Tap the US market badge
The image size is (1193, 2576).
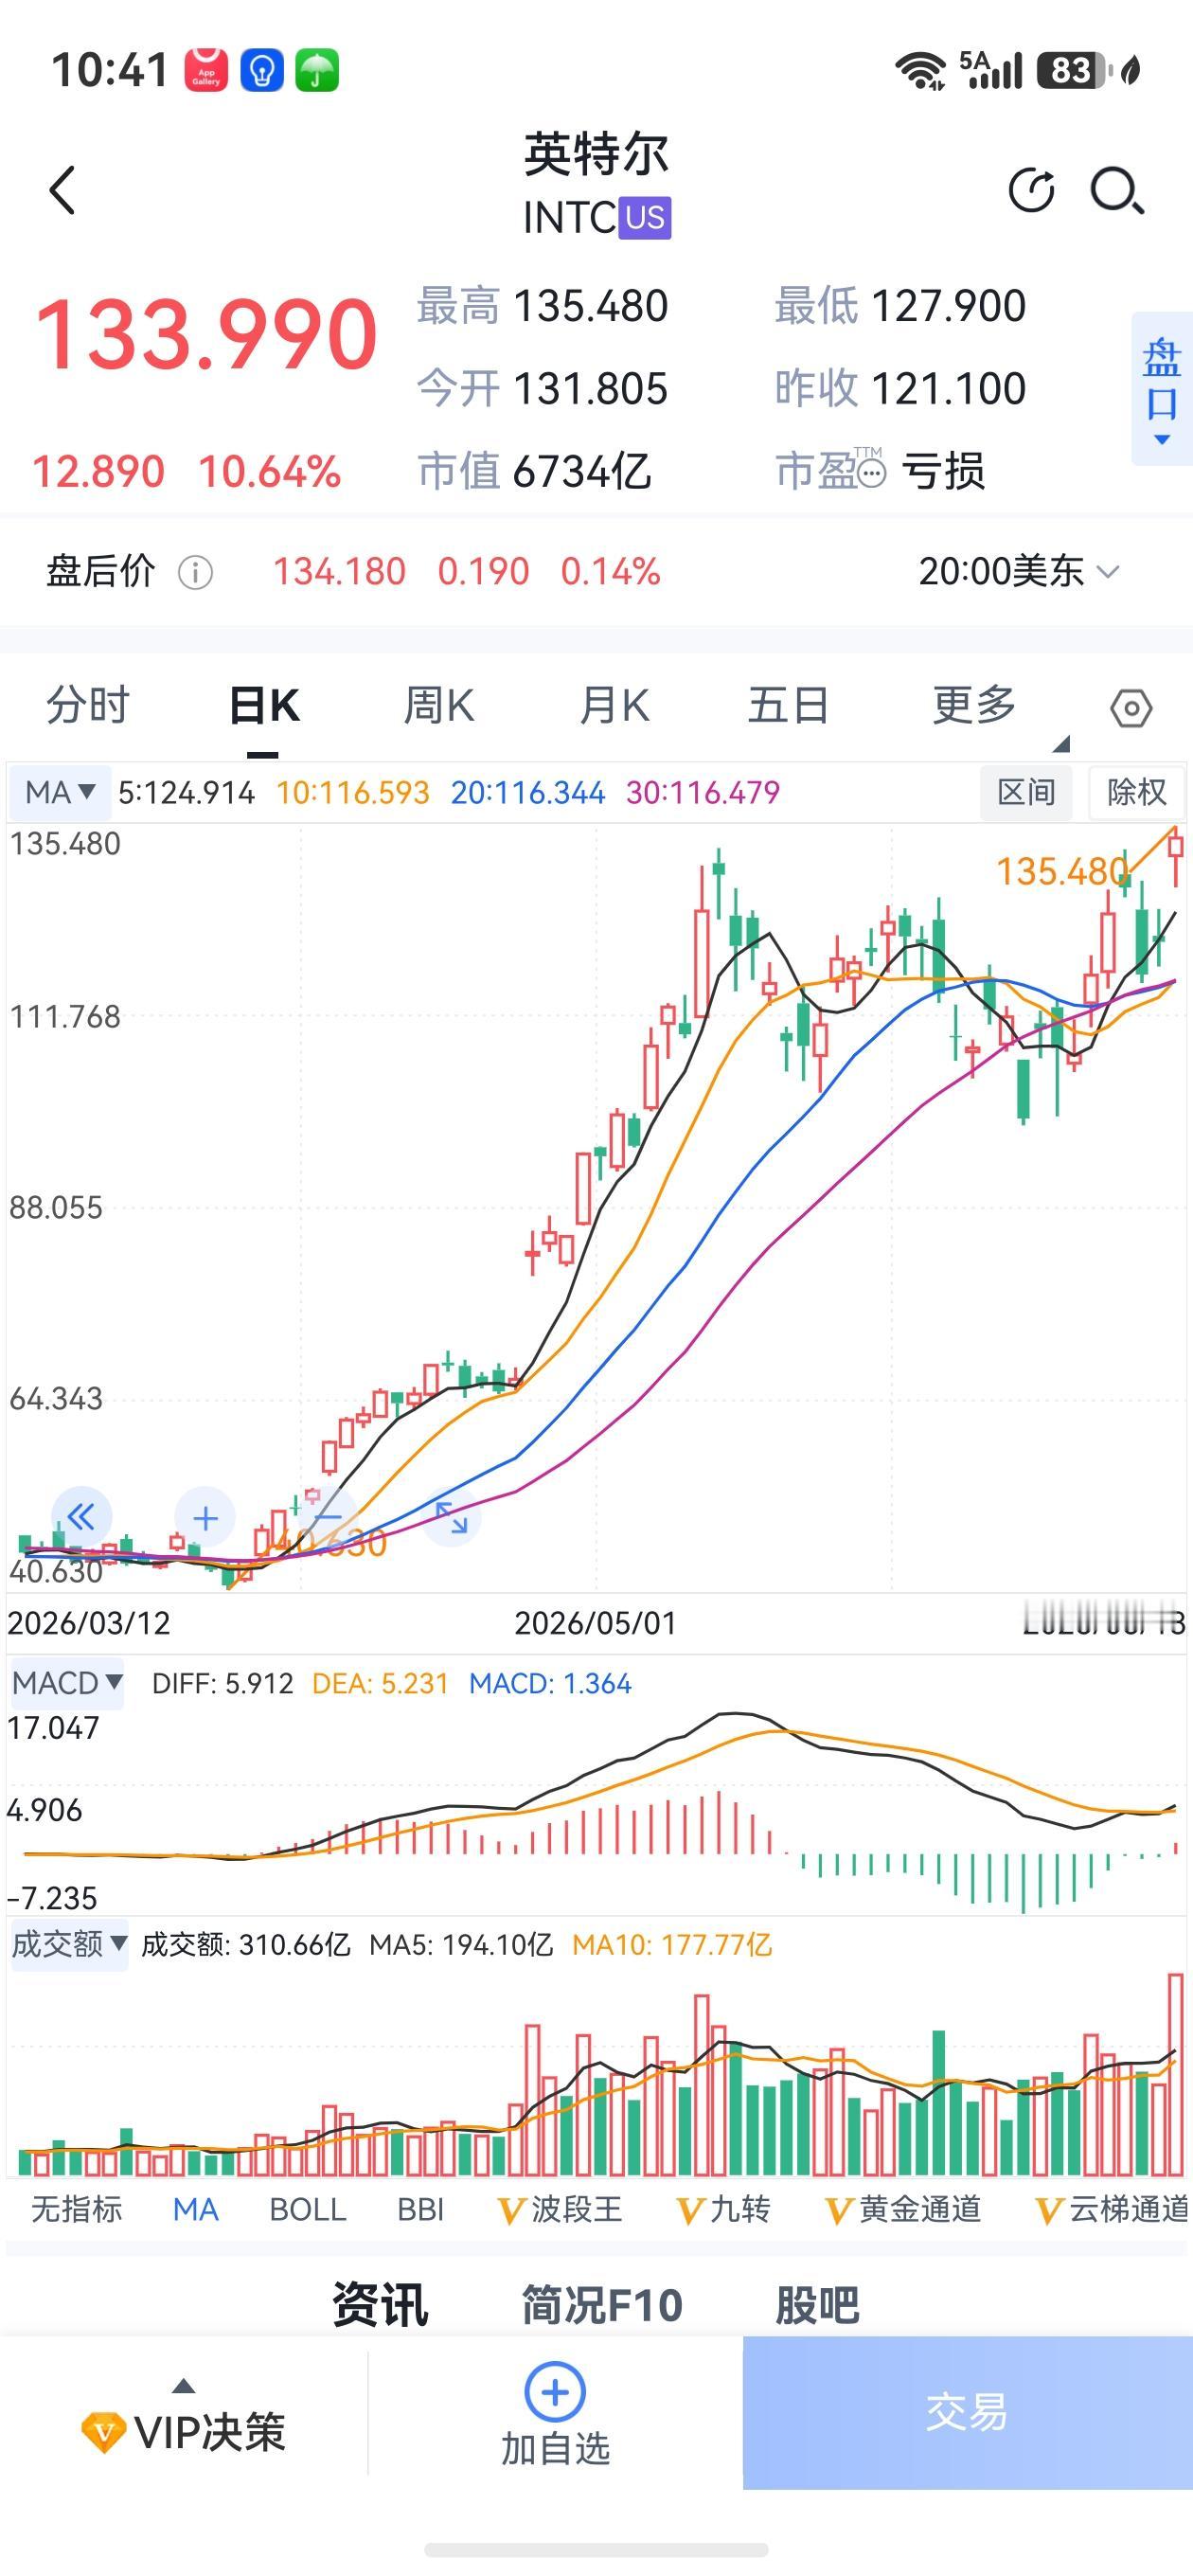pos(645,218)
